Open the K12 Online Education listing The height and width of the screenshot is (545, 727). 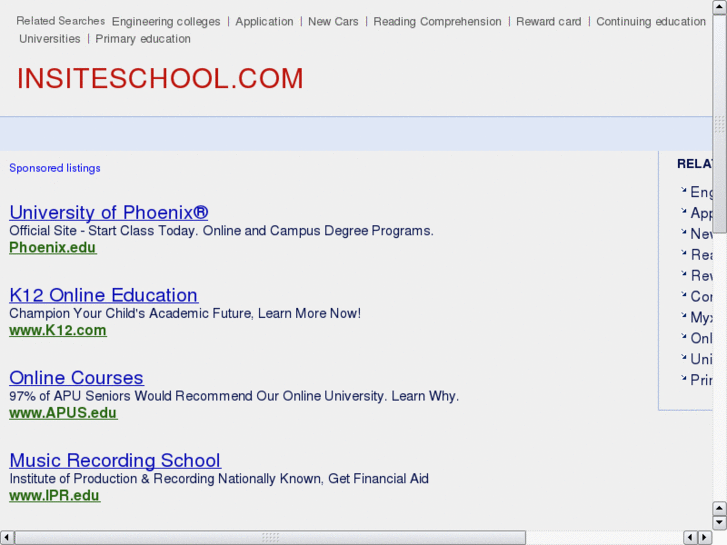pyautogui.click(x=104, y=295)
